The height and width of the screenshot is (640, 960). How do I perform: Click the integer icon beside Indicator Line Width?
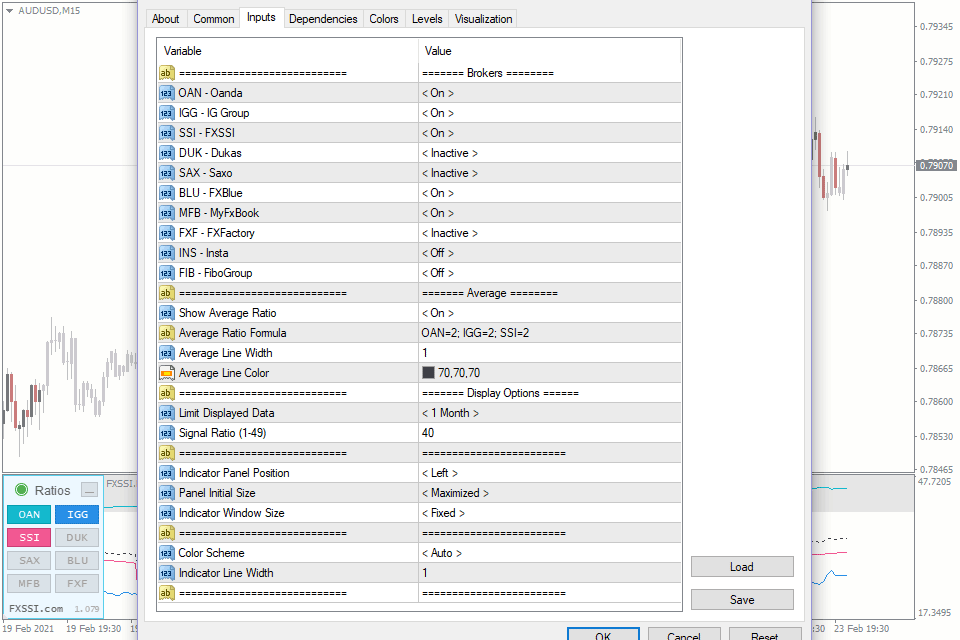tap(167, 573)
